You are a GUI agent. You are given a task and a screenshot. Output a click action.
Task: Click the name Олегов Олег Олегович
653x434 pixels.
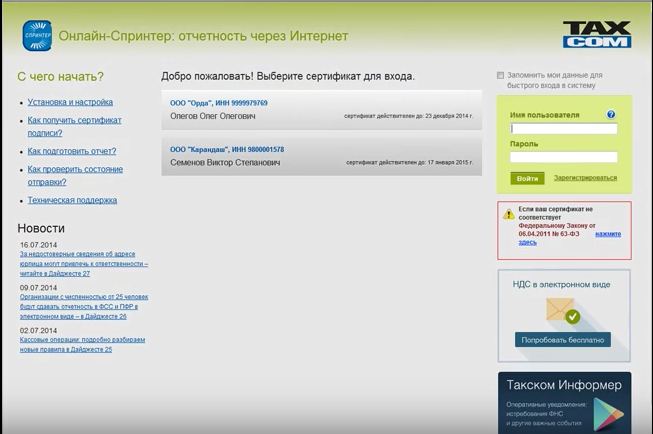click(212, 116)
